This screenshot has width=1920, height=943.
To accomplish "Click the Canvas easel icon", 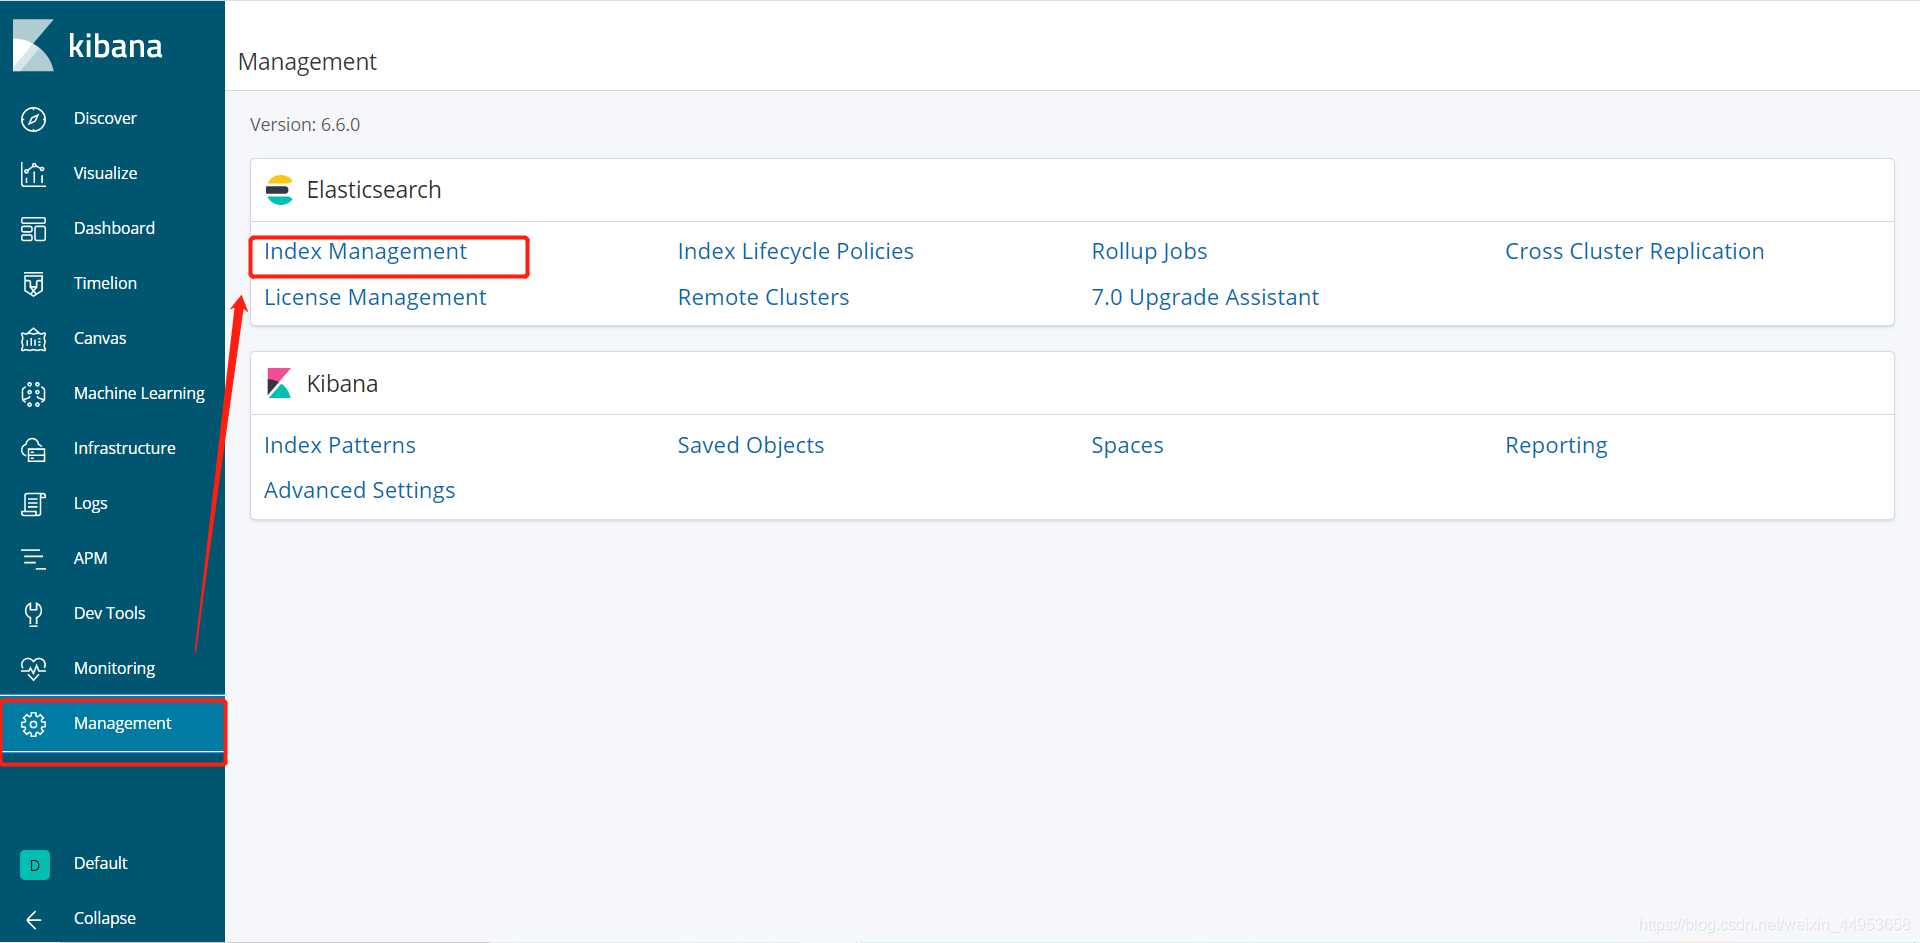I will click(x=33, y=339).
